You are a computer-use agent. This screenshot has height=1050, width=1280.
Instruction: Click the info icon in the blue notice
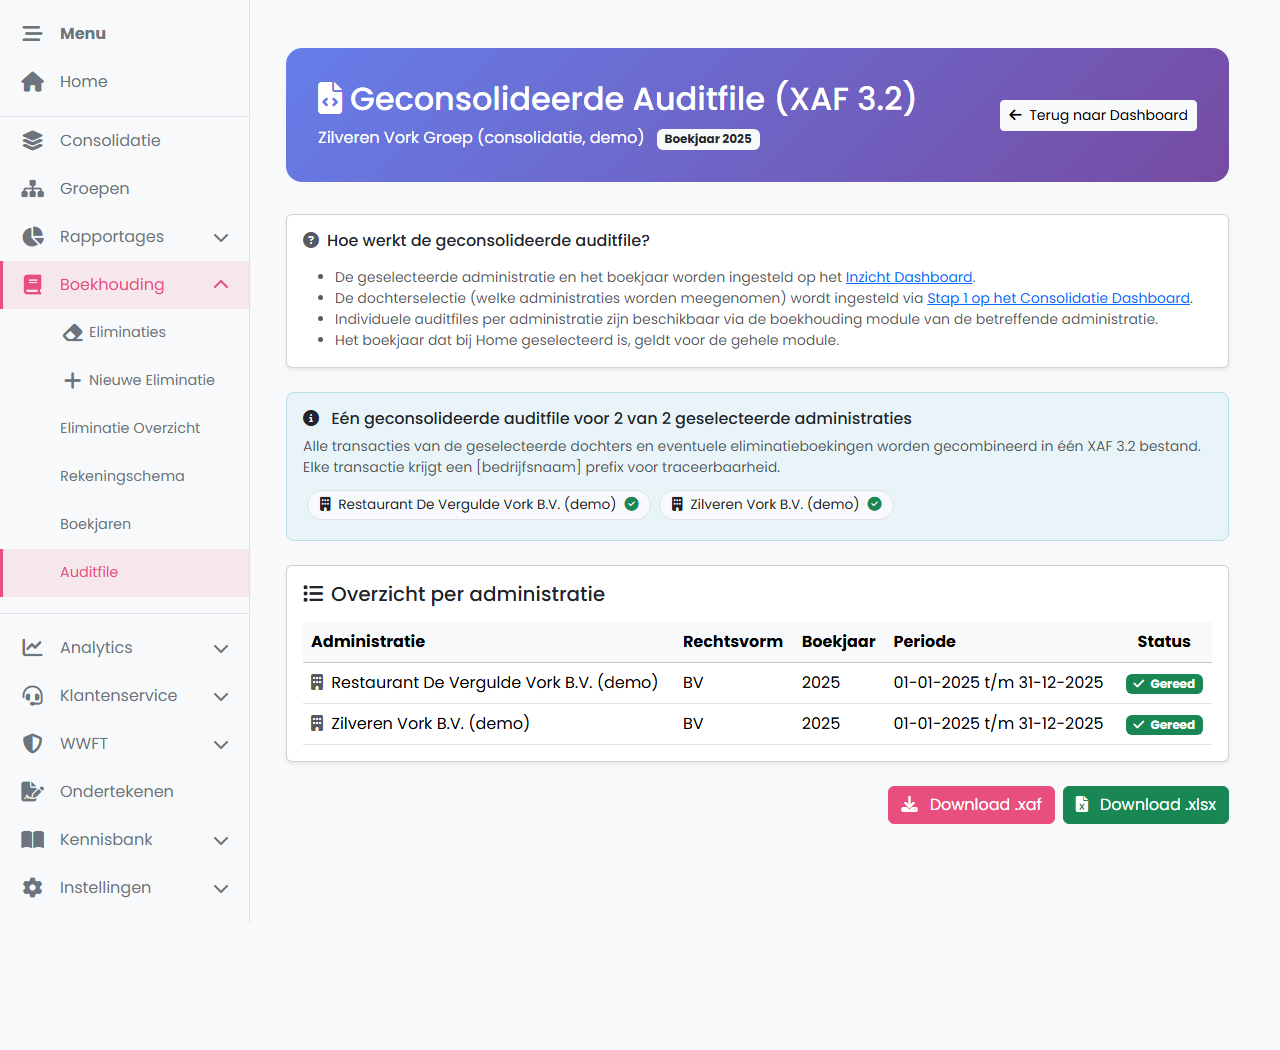pyautogui.click(x=311, y=419)
